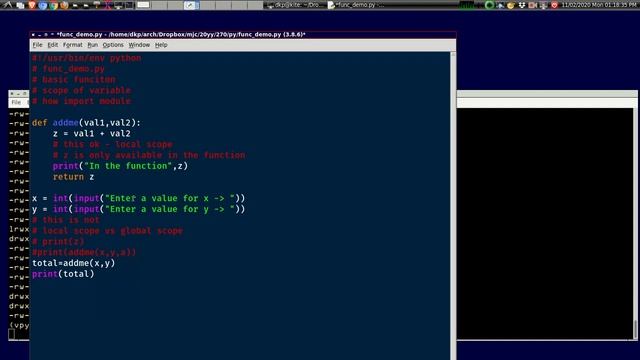Click the red X launcher icon in panel
This screenshot has height=360, width=640.
click(x=107, y=5)
